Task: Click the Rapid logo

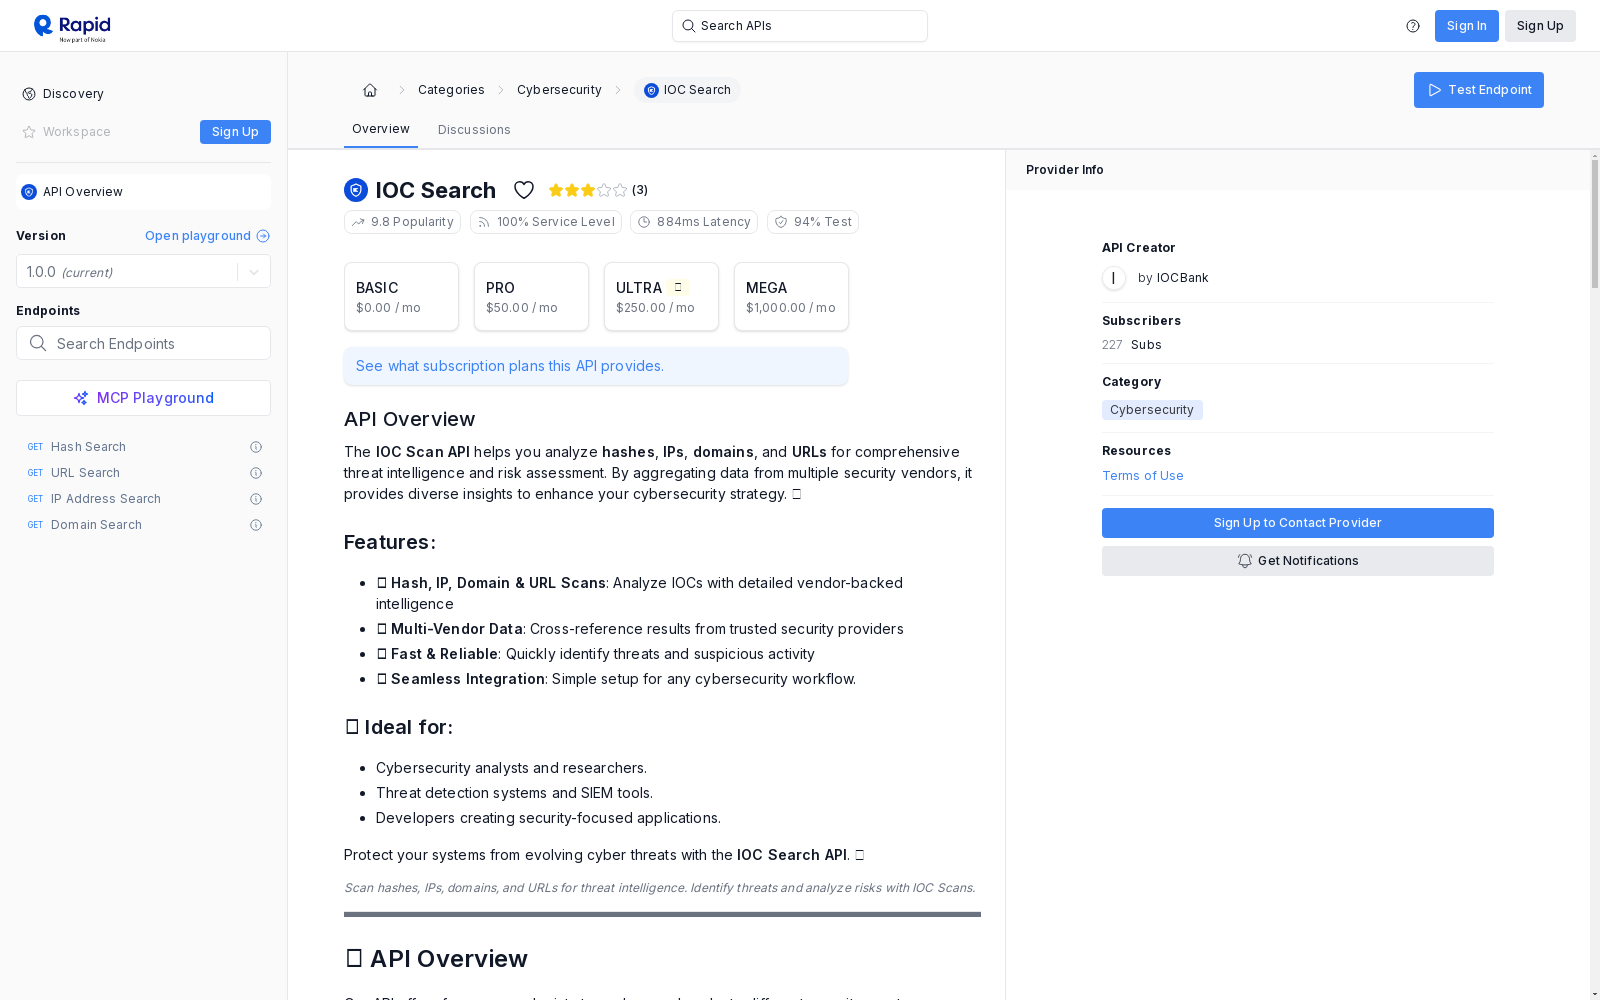Action: click(x=72, y=27)
